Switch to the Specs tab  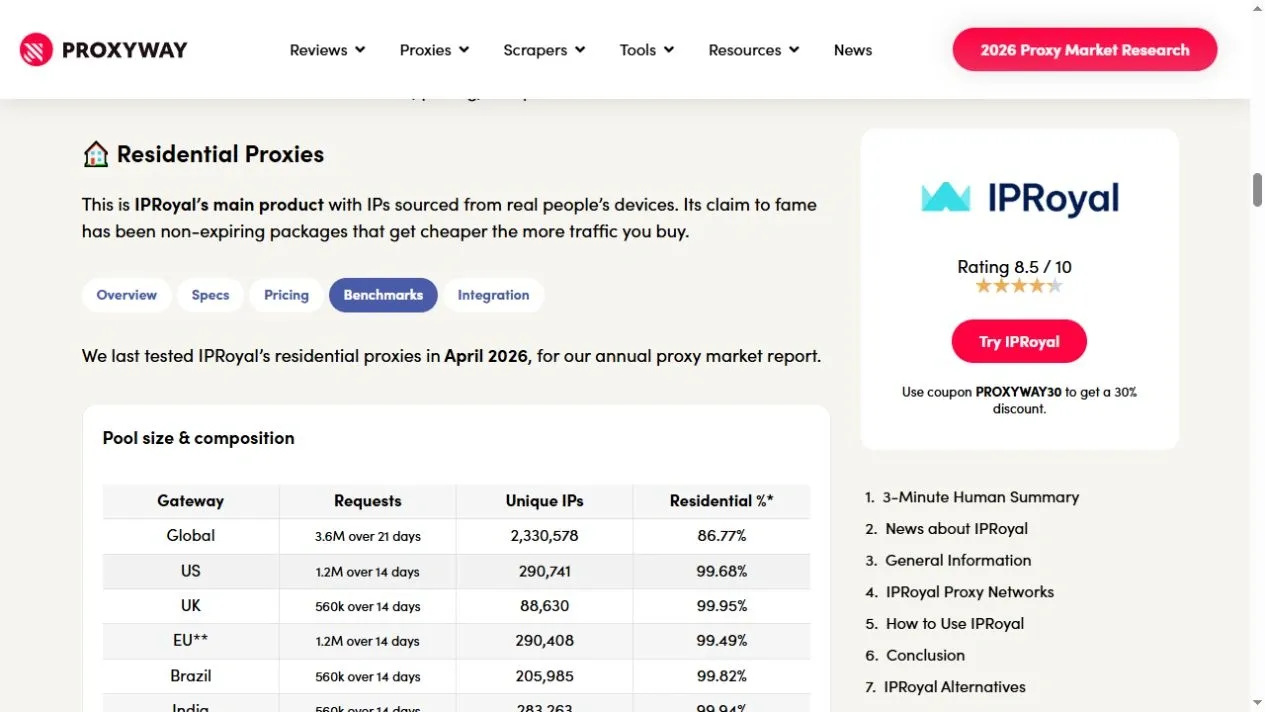tap(210, 295)
